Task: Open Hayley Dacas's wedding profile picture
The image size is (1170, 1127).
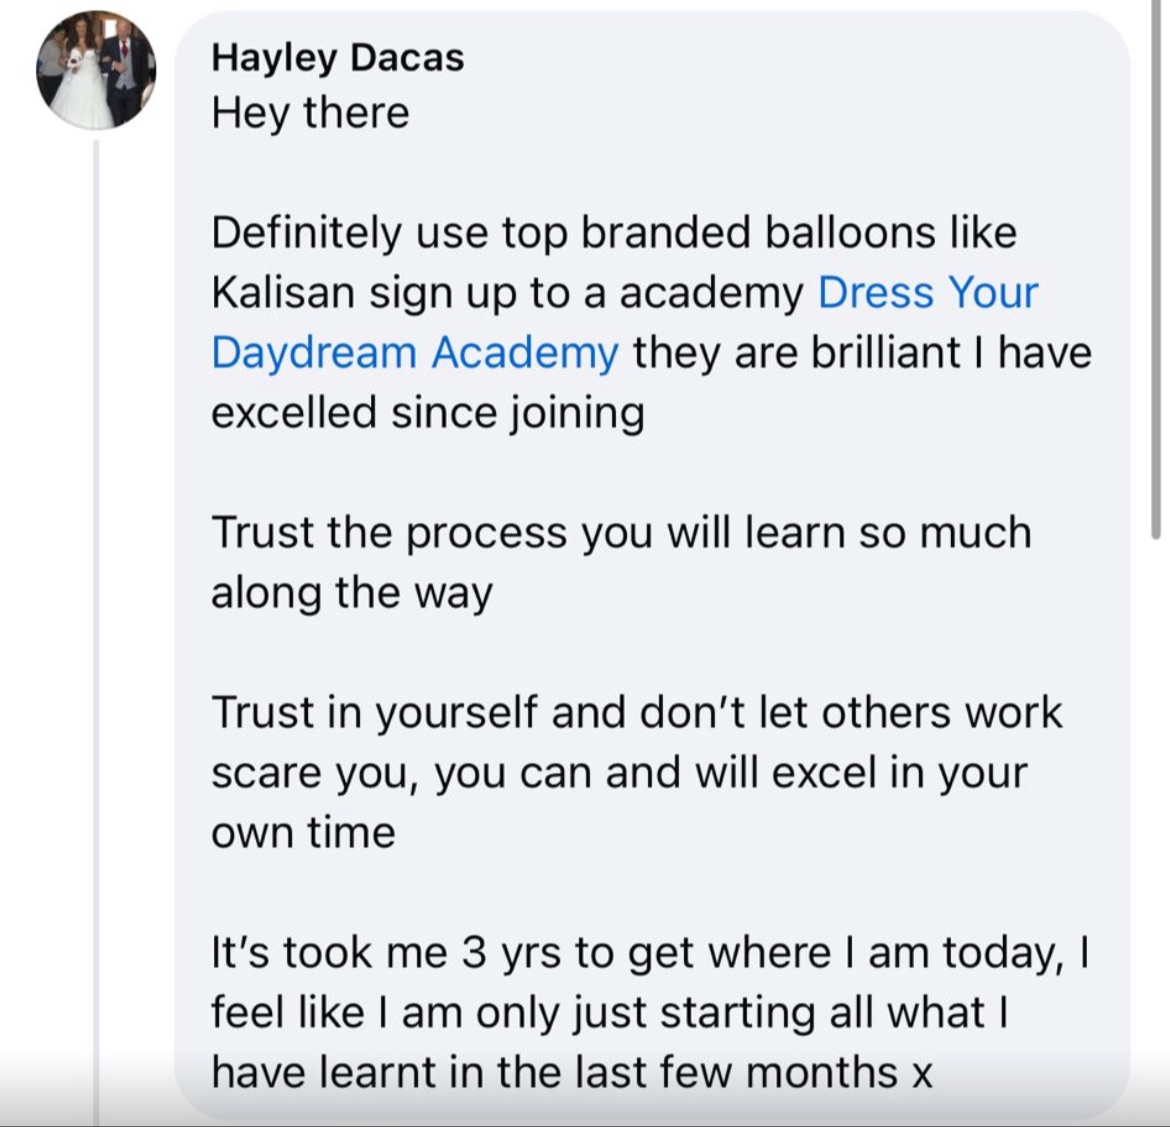Action: click(96, 70)
